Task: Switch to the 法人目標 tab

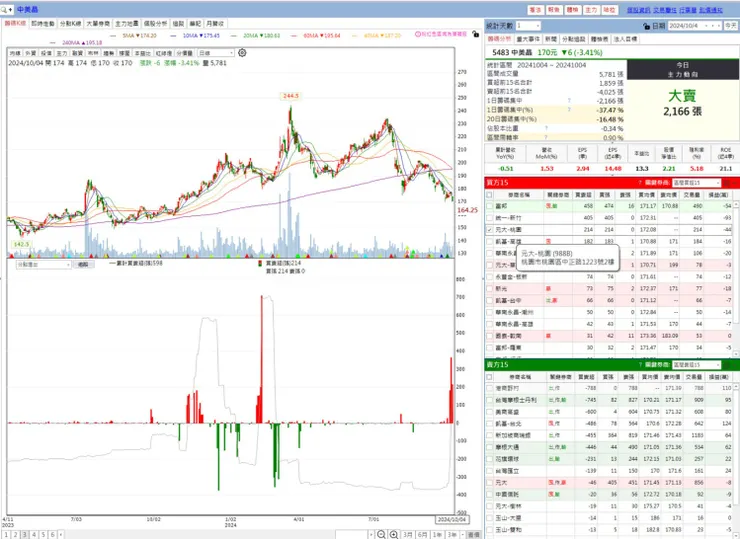Action: tap(625, 39)
